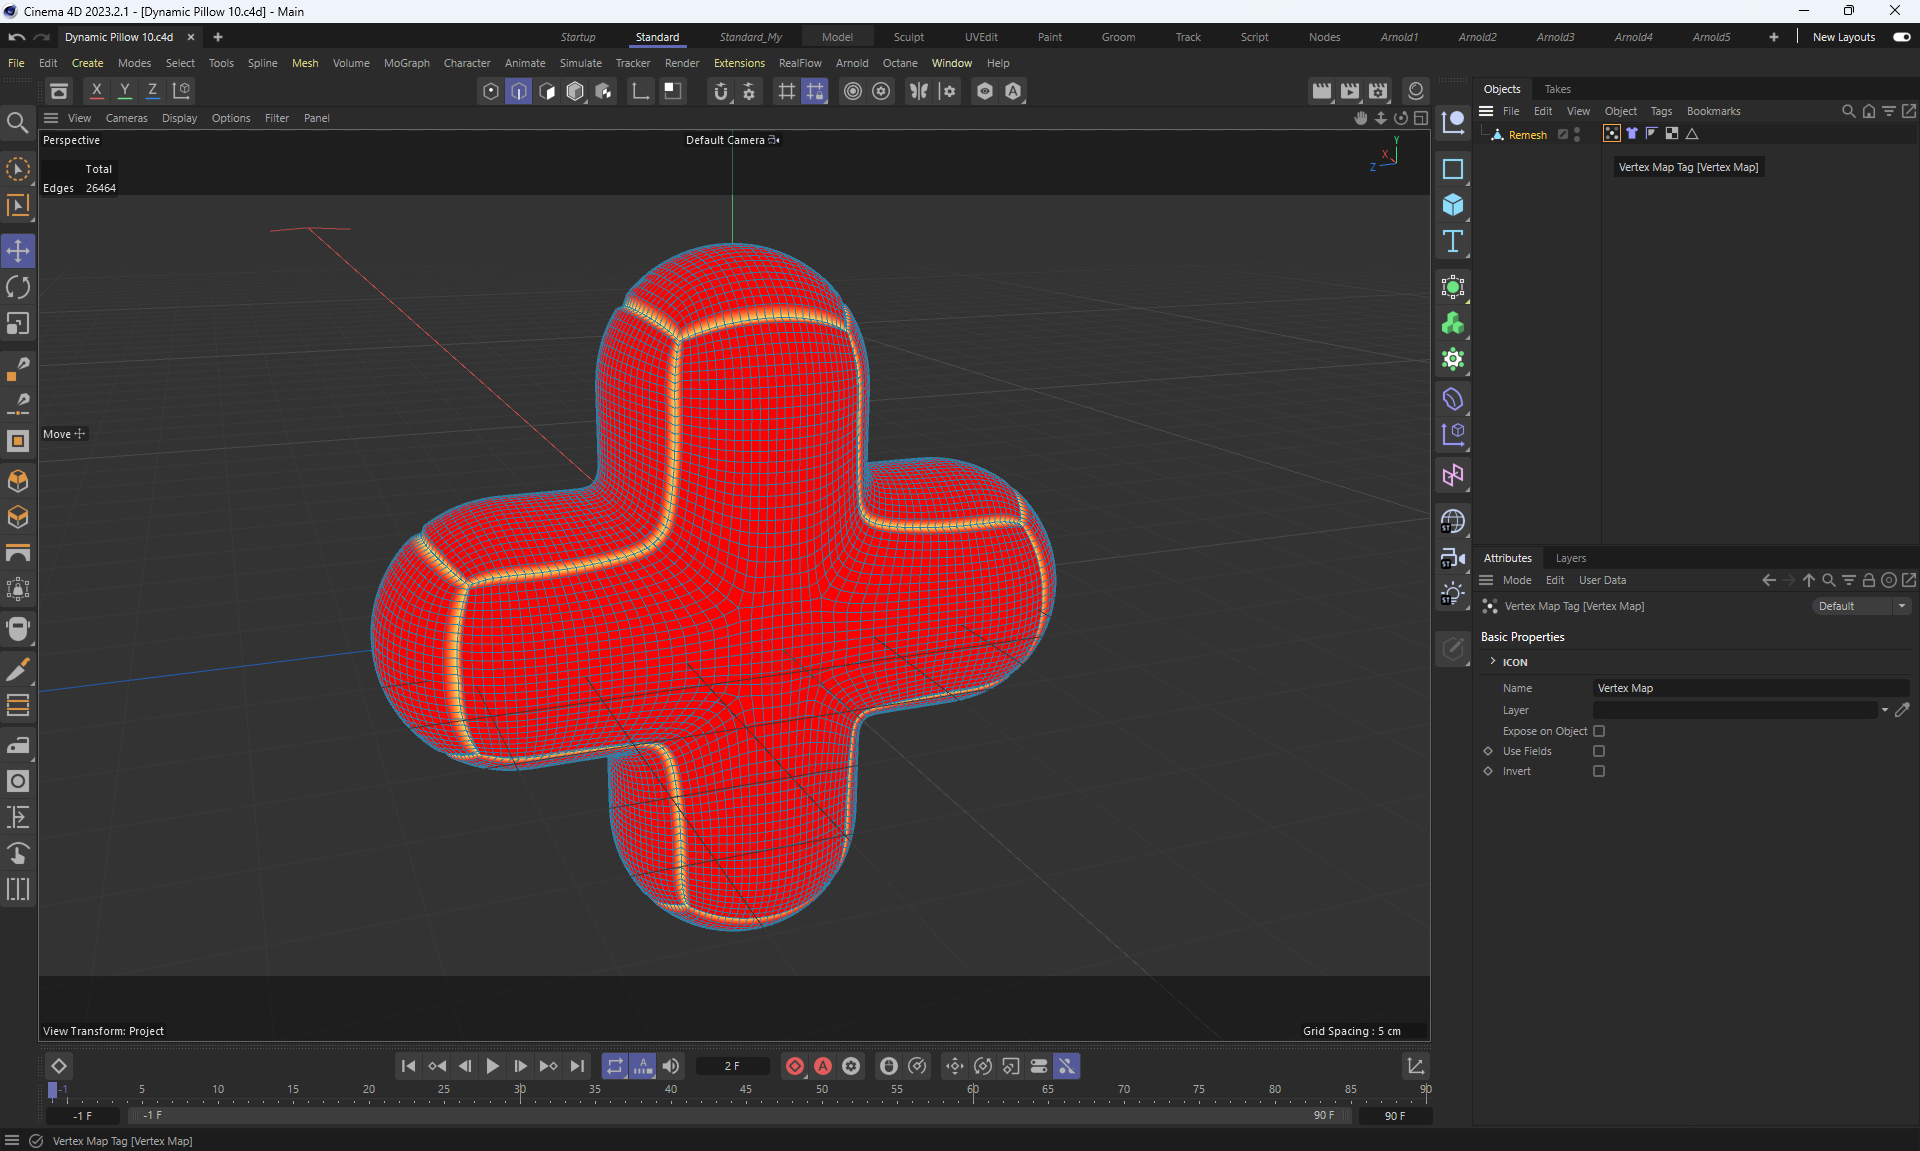This screenshot has height=1151, width=1920.
Task: Switch to the Sculpt layout
Action: pyautogui.click(x=908, y=37)
